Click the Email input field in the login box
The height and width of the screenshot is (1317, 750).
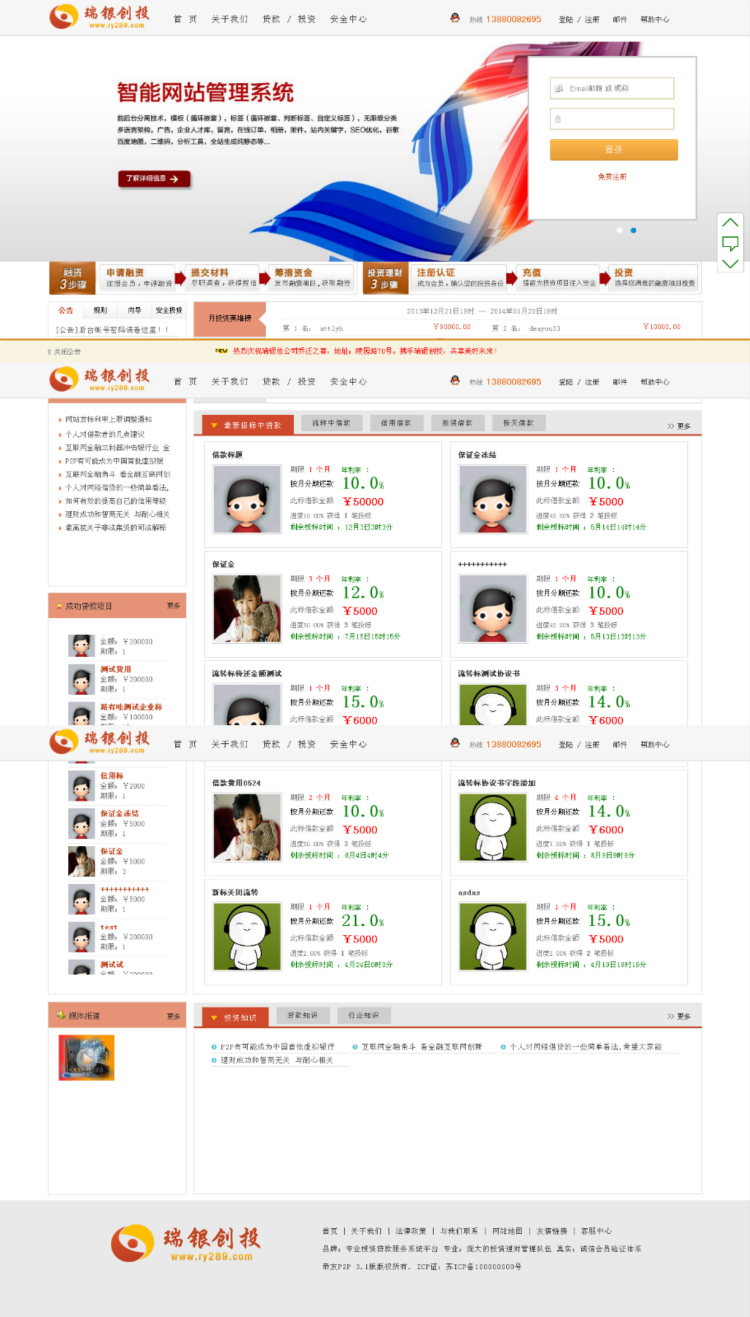click(x=612, y=89)
